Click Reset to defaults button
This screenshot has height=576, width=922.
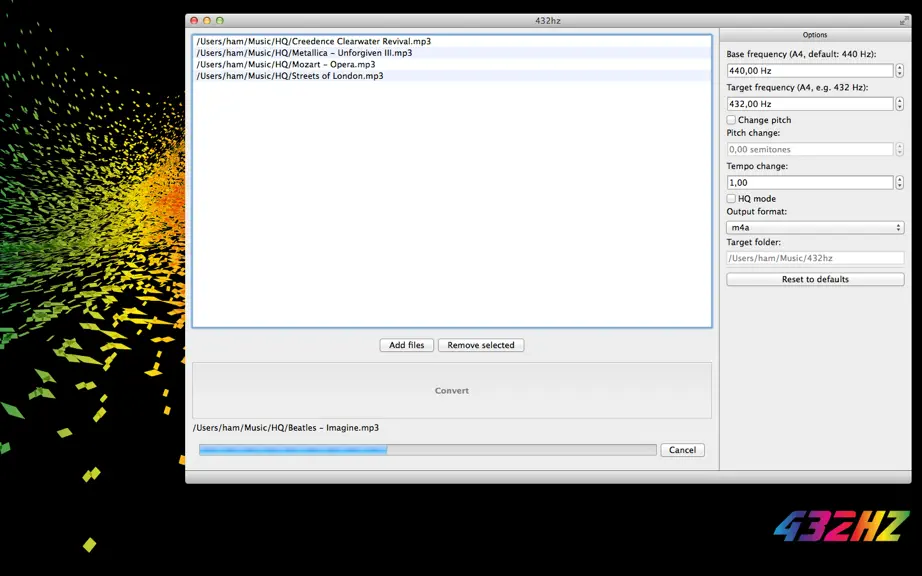tap(815, 279)
